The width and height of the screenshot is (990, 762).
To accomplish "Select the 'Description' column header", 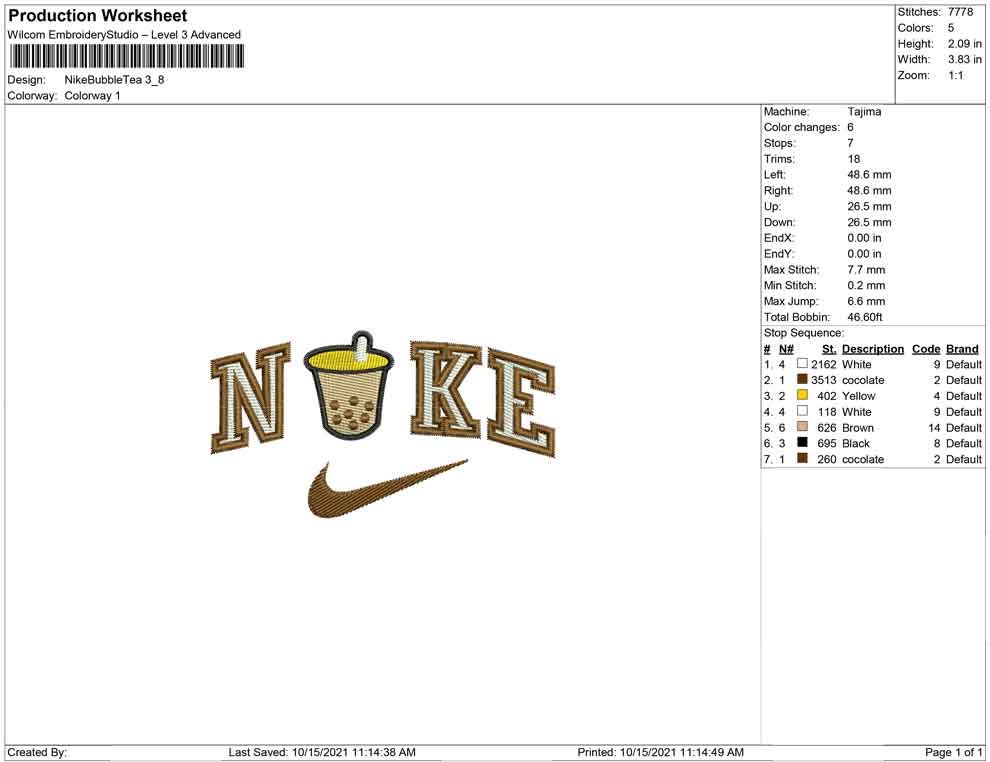I will click(873, 348).
